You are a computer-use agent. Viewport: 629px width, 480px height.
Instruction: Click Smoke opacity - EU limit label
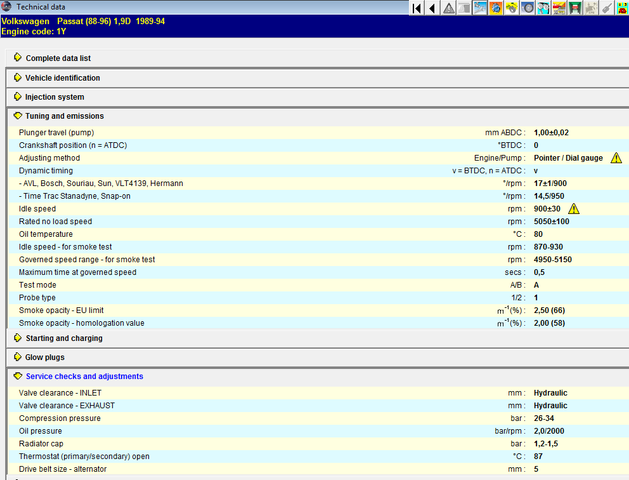(61, 310)
